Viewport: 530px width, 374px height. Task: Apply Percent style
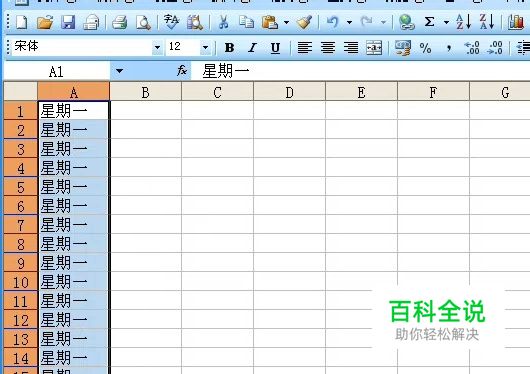(425, 48)
